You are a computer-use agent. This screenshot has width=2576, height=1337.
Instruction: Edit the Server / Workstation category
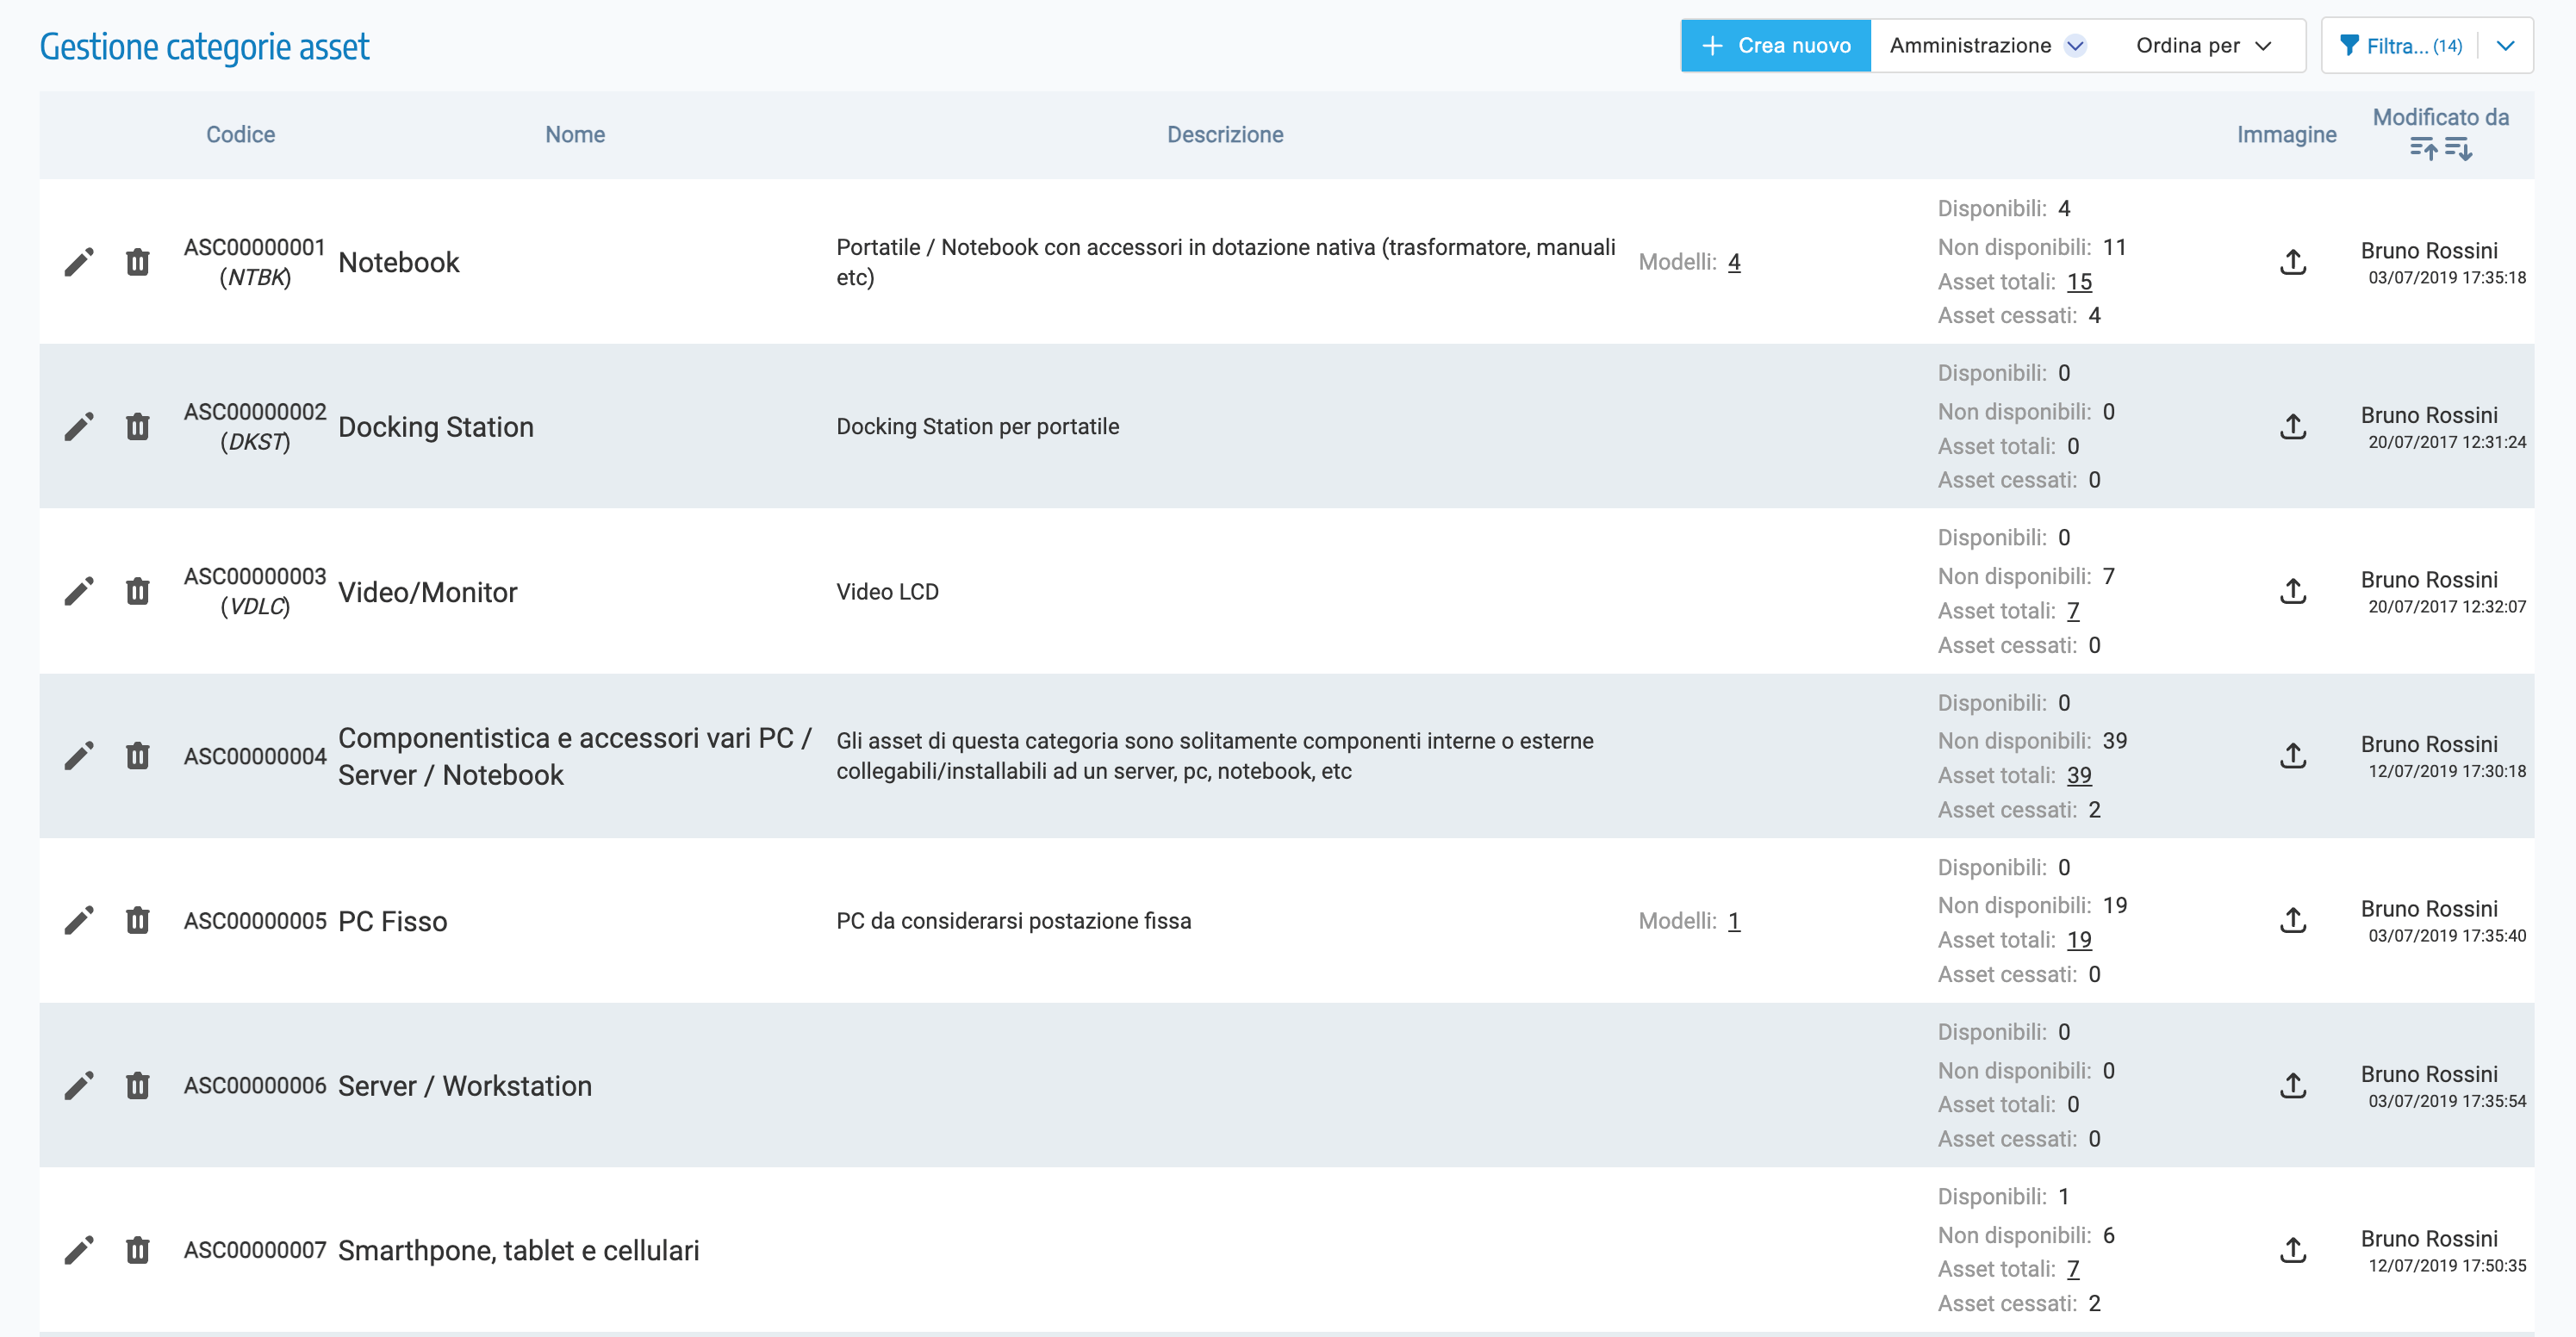(x=79, y=1086)
